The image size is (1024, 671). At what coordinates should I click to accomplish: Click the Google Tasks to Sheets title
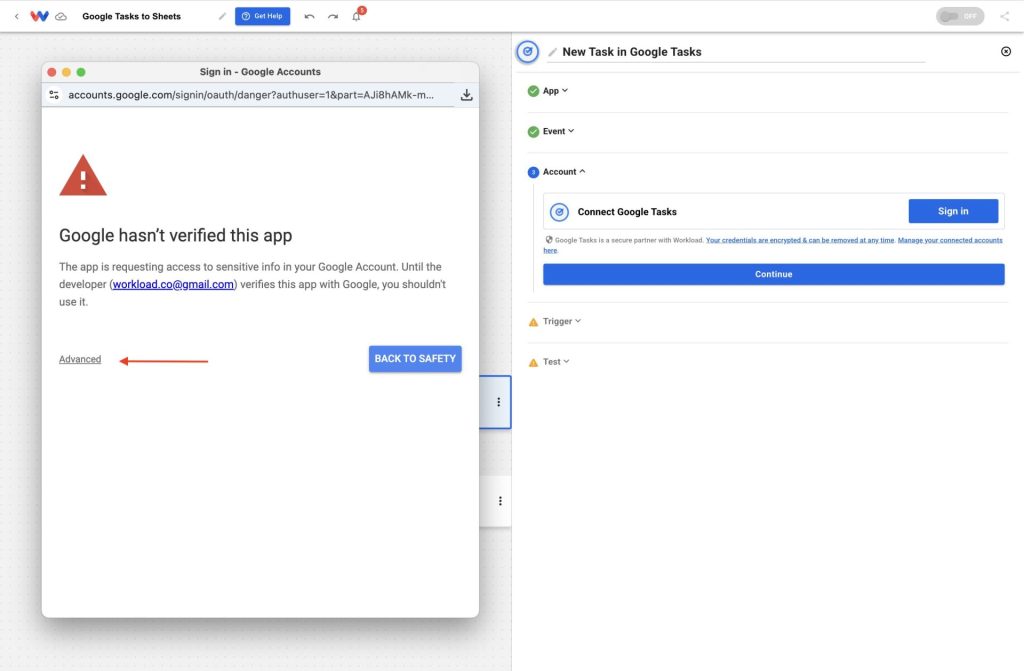[x=131, y=16]
